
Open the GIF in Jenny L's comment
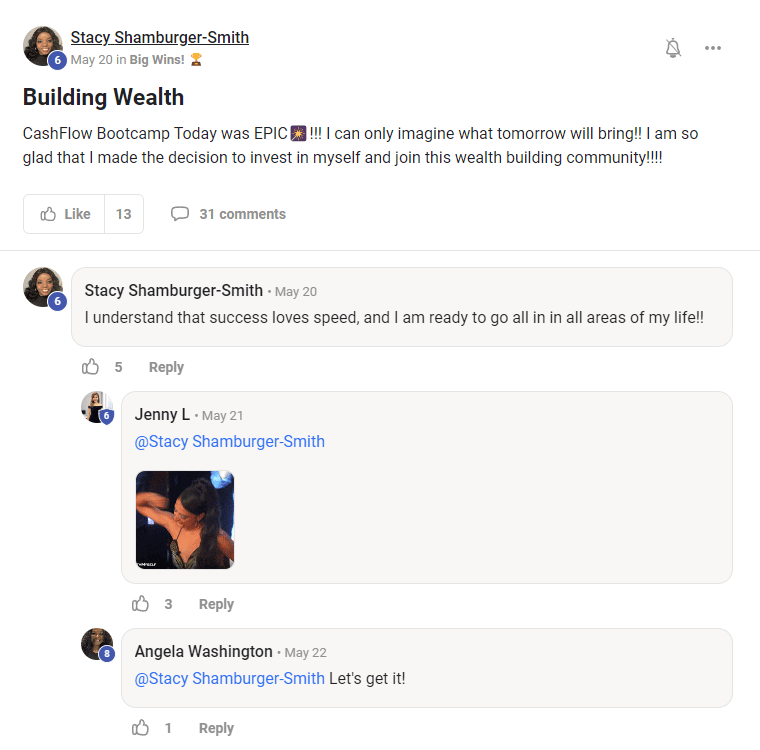point(185,520)
